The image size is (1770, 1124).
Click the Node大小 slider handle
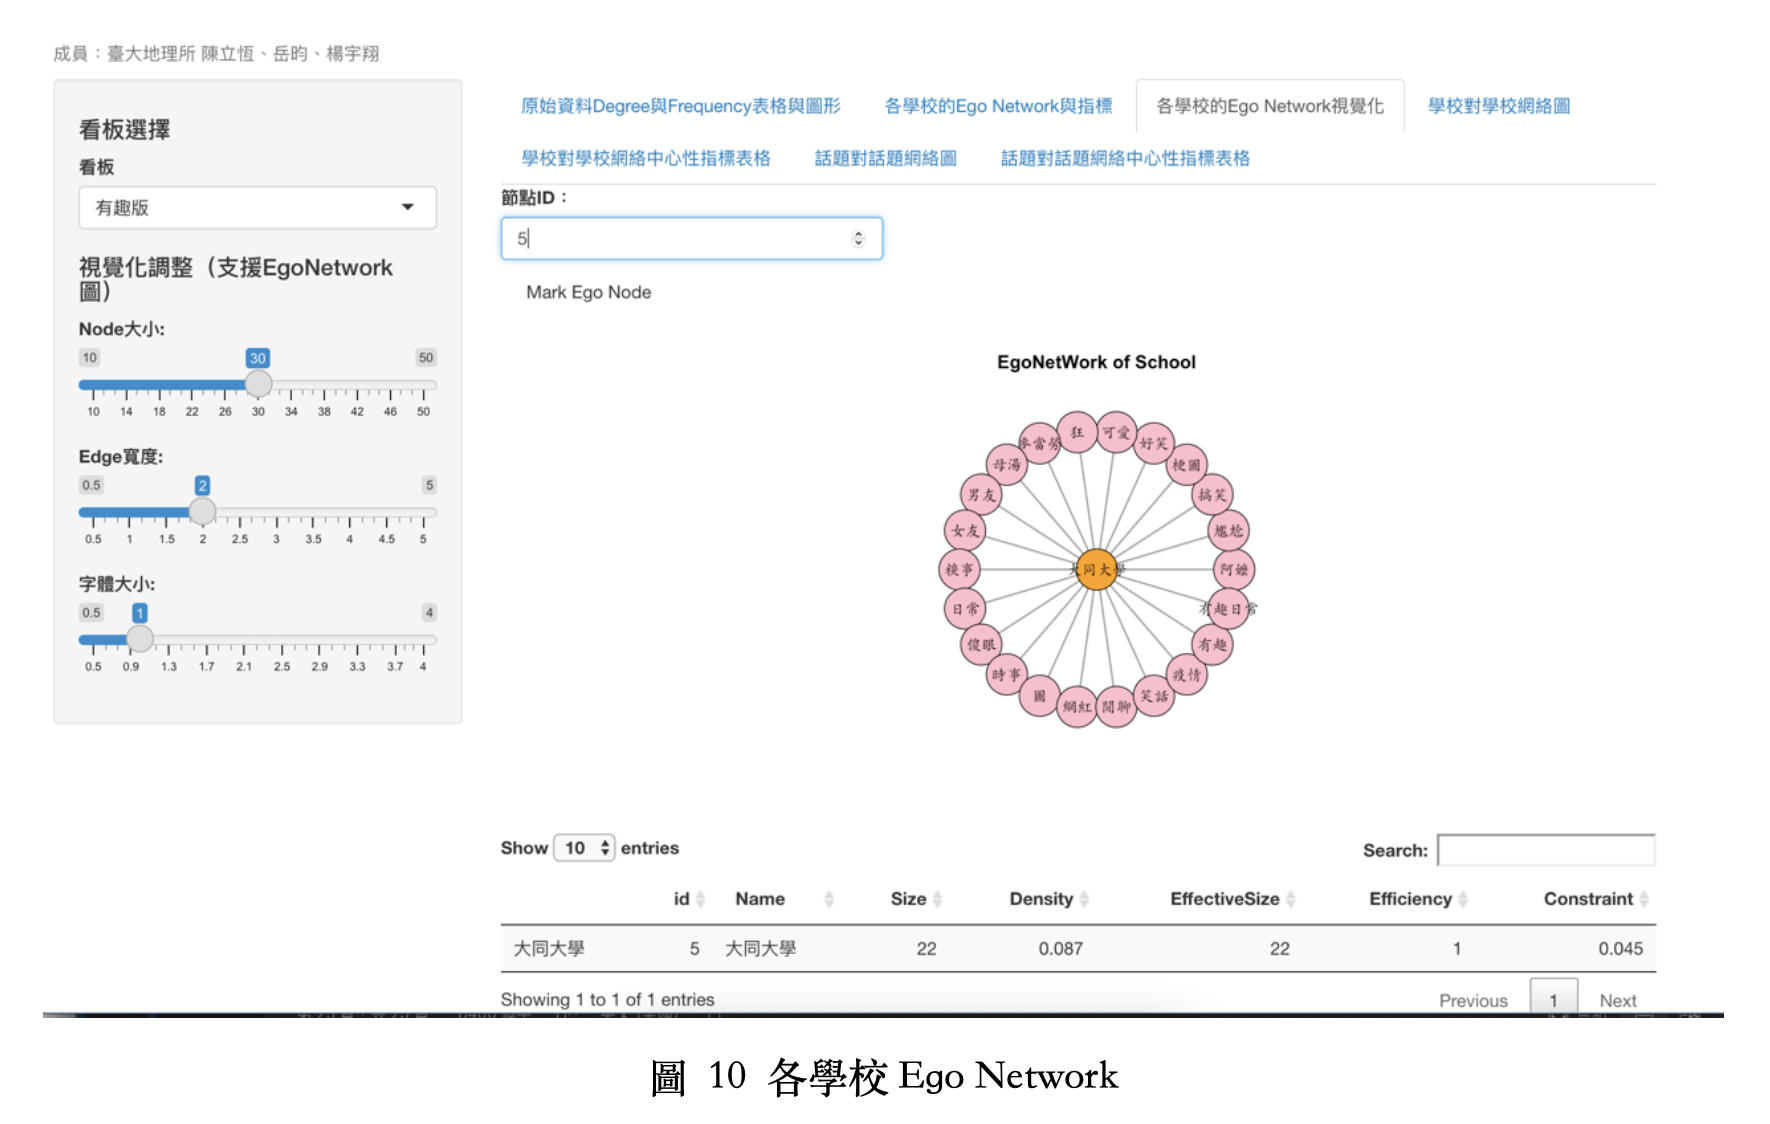(258, 384)
